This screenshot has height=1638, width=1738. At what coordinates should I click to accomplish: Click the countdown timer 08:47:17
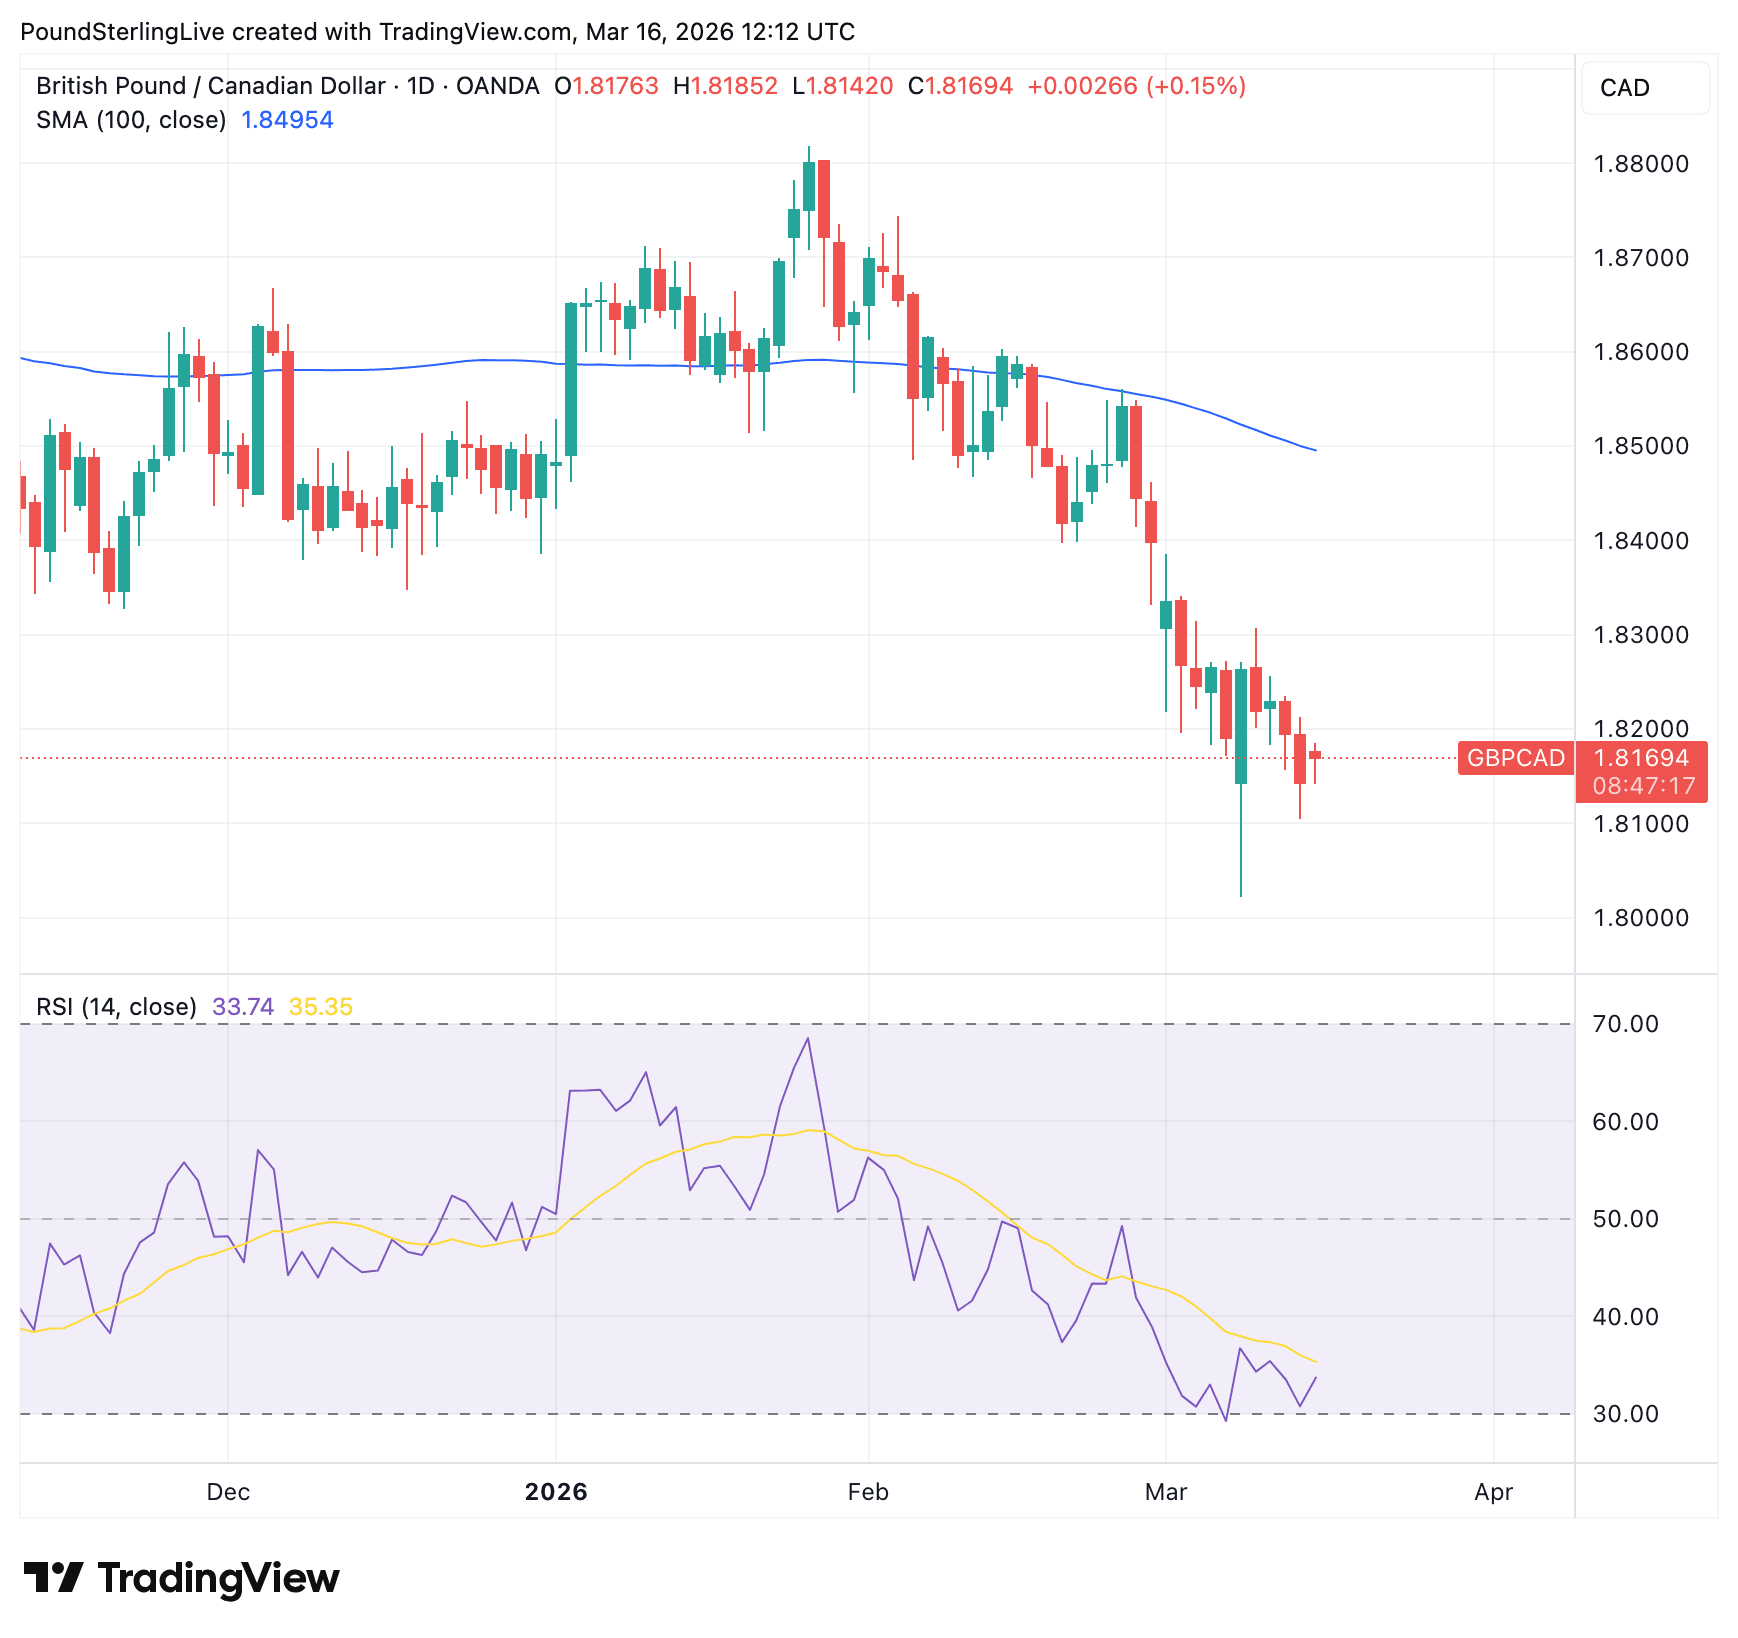tap(1643, 786)
